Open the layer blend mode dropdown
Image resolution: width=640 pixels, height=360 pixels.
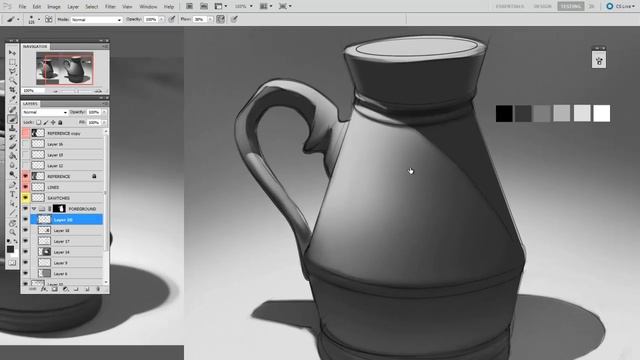click(x=45, y=112)
